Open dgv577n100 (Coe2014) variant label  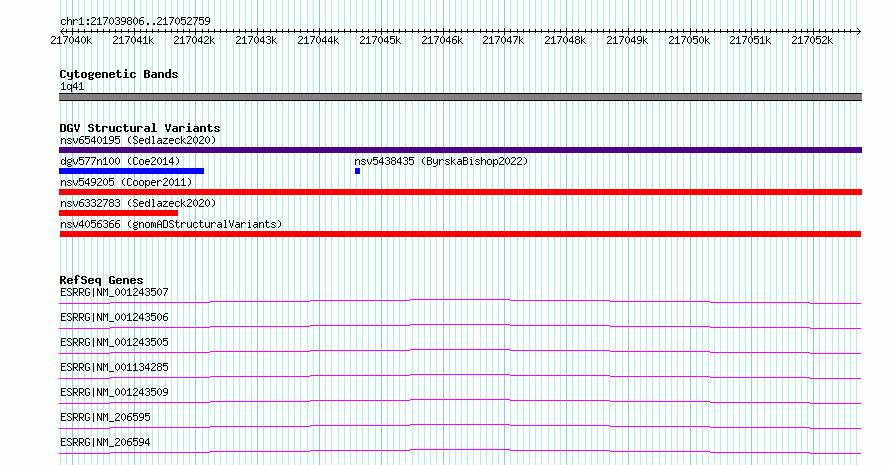tap(120, 161)
